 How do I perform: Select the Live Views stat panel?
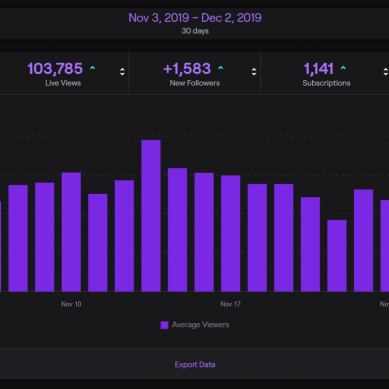tap(63, 73)
